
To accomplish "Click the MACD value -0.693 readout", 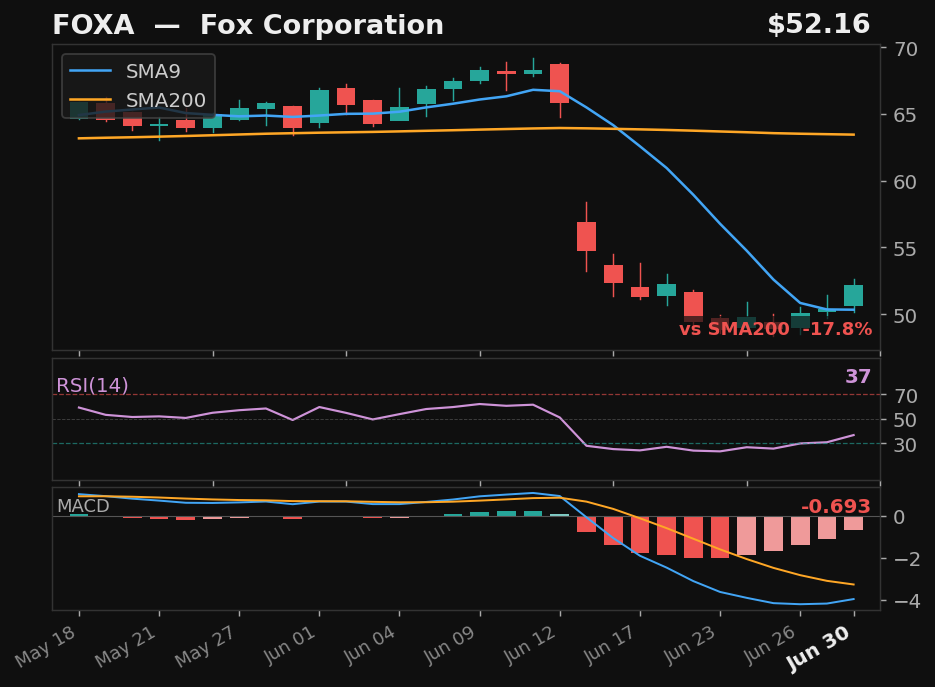I will (x=835, y=506).
